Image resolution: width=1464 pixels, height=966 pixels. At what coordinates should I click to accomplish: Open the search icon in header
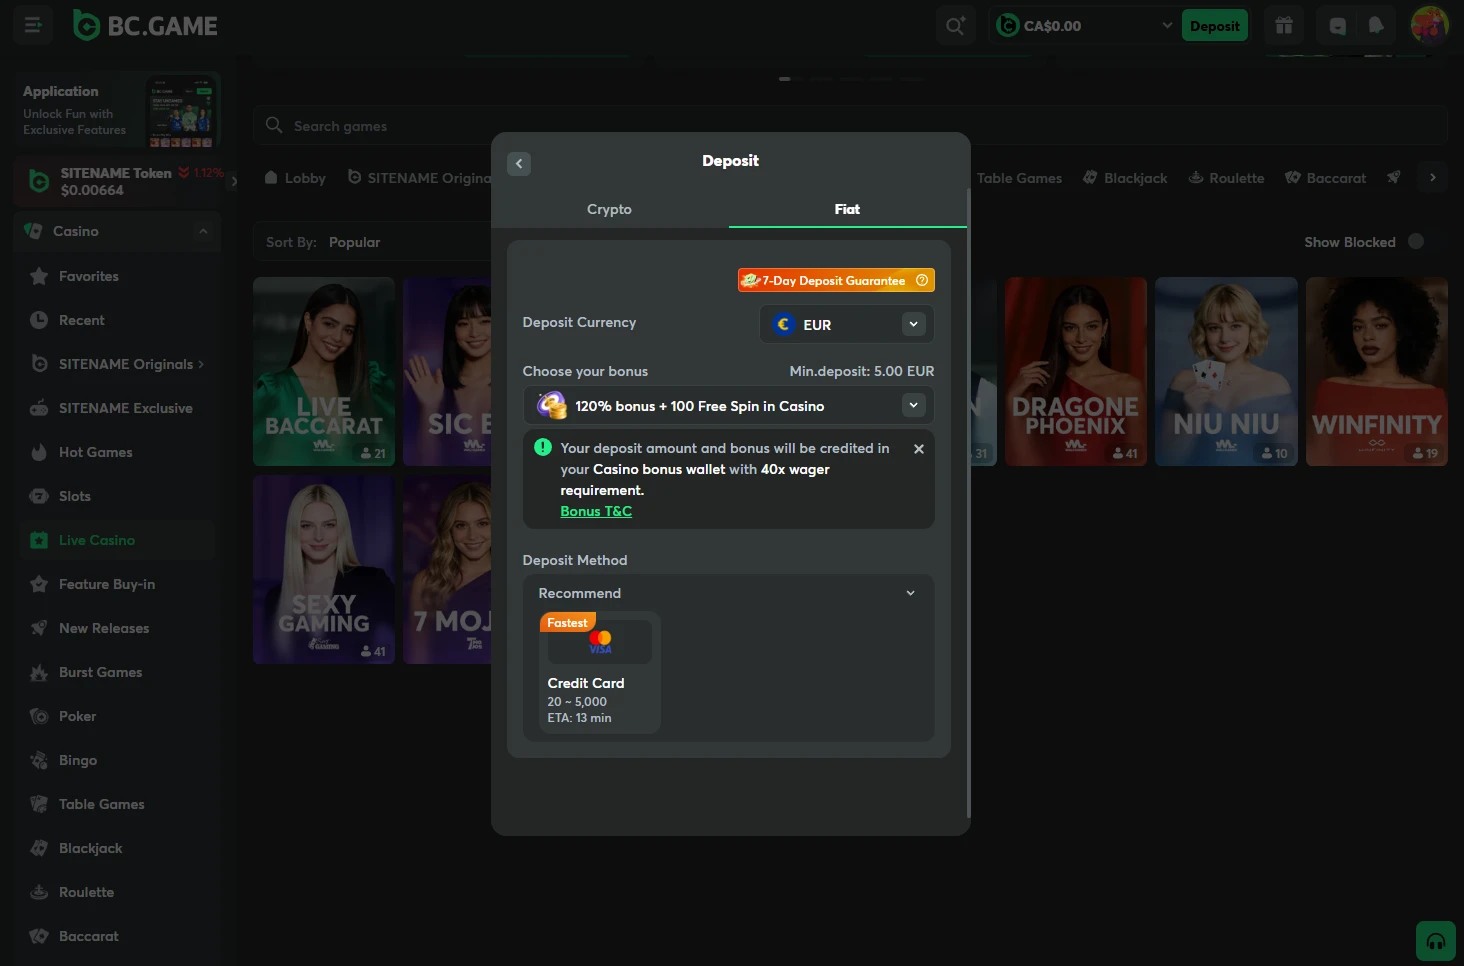pos(955,26)
